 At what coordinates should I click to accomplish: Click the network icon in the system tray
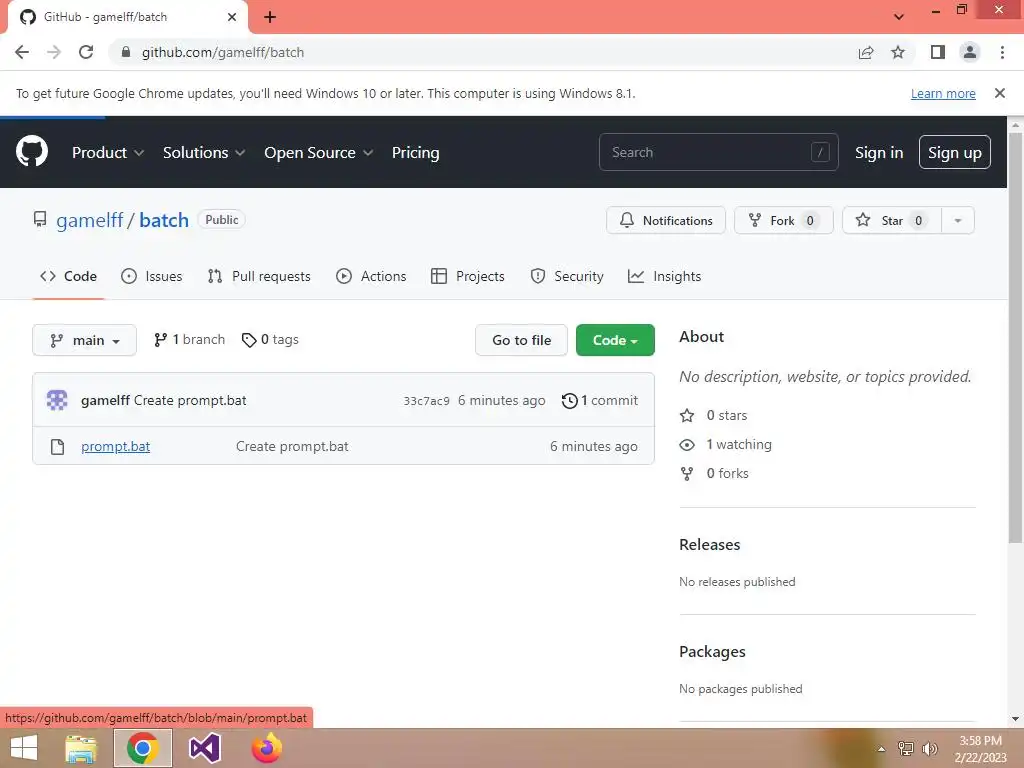point(906,748)
